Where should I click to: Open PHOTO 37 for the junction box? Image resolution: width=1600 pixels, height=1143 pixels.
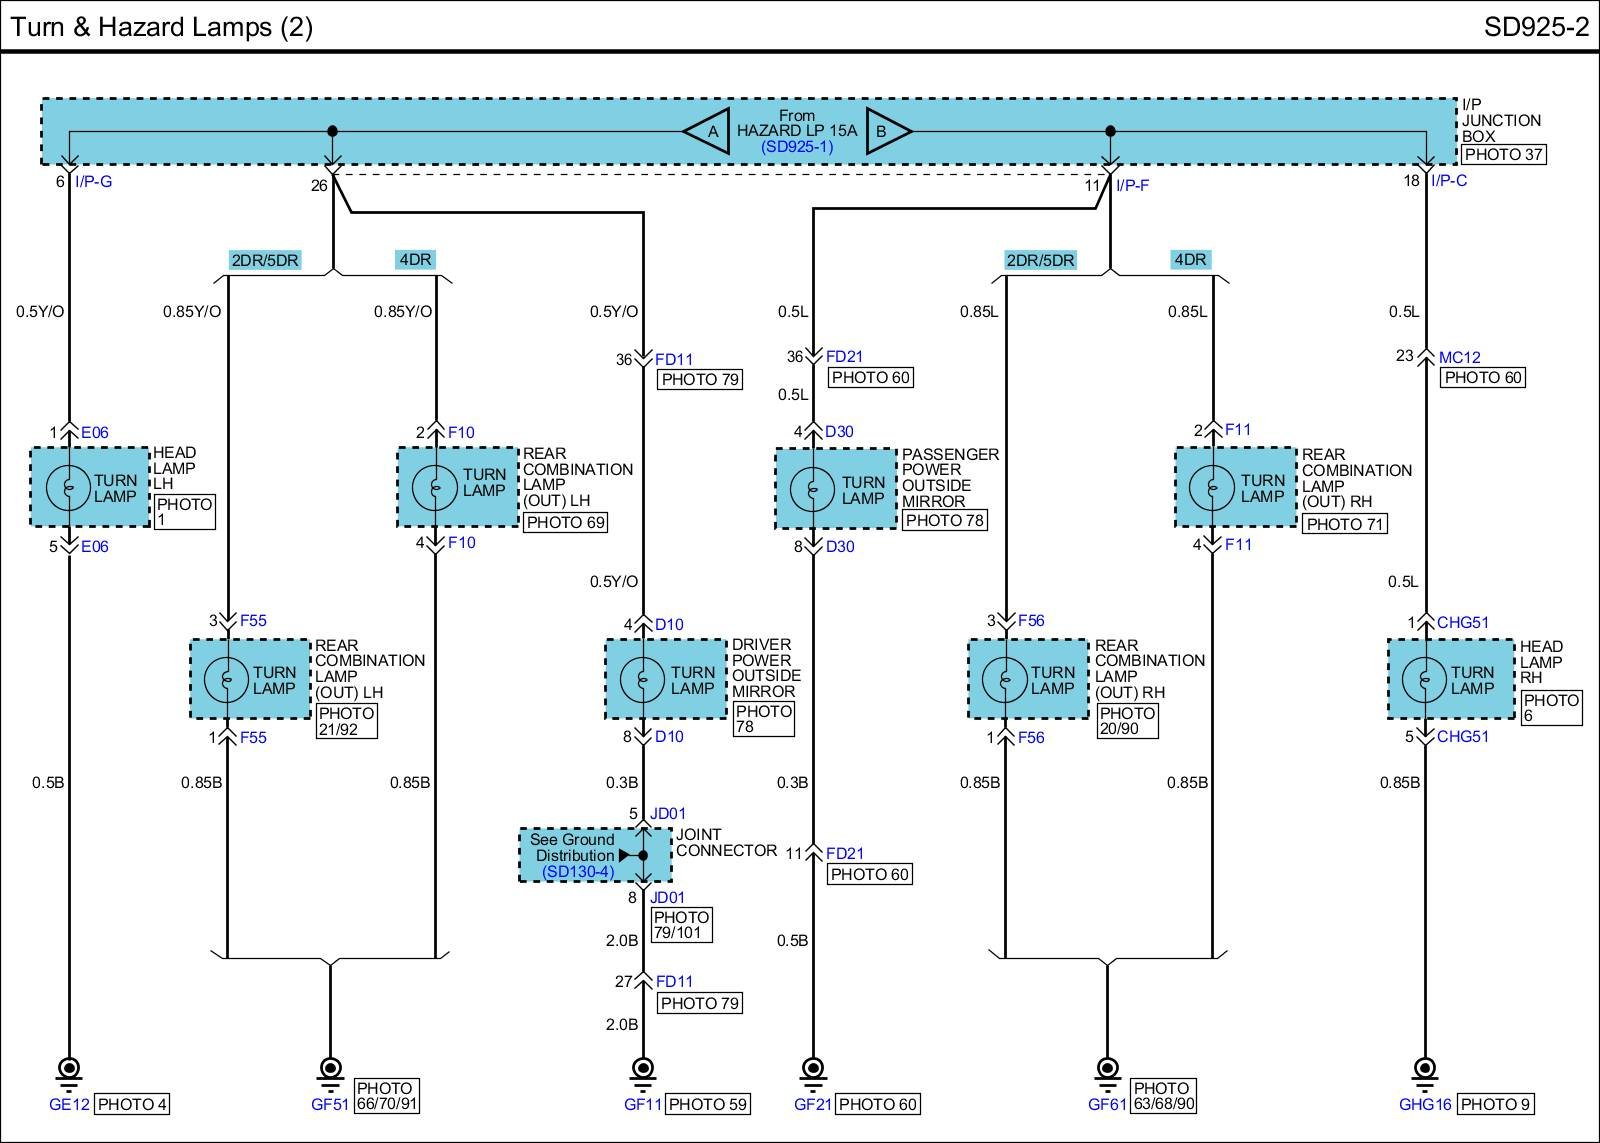(1503, 155)
